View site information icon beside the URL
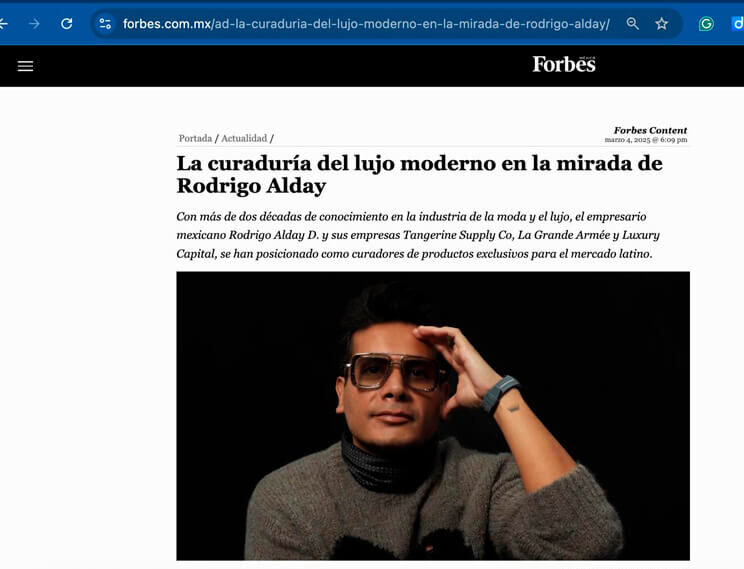The width and height of the screenshot is (744, 569). pos(105,24)
